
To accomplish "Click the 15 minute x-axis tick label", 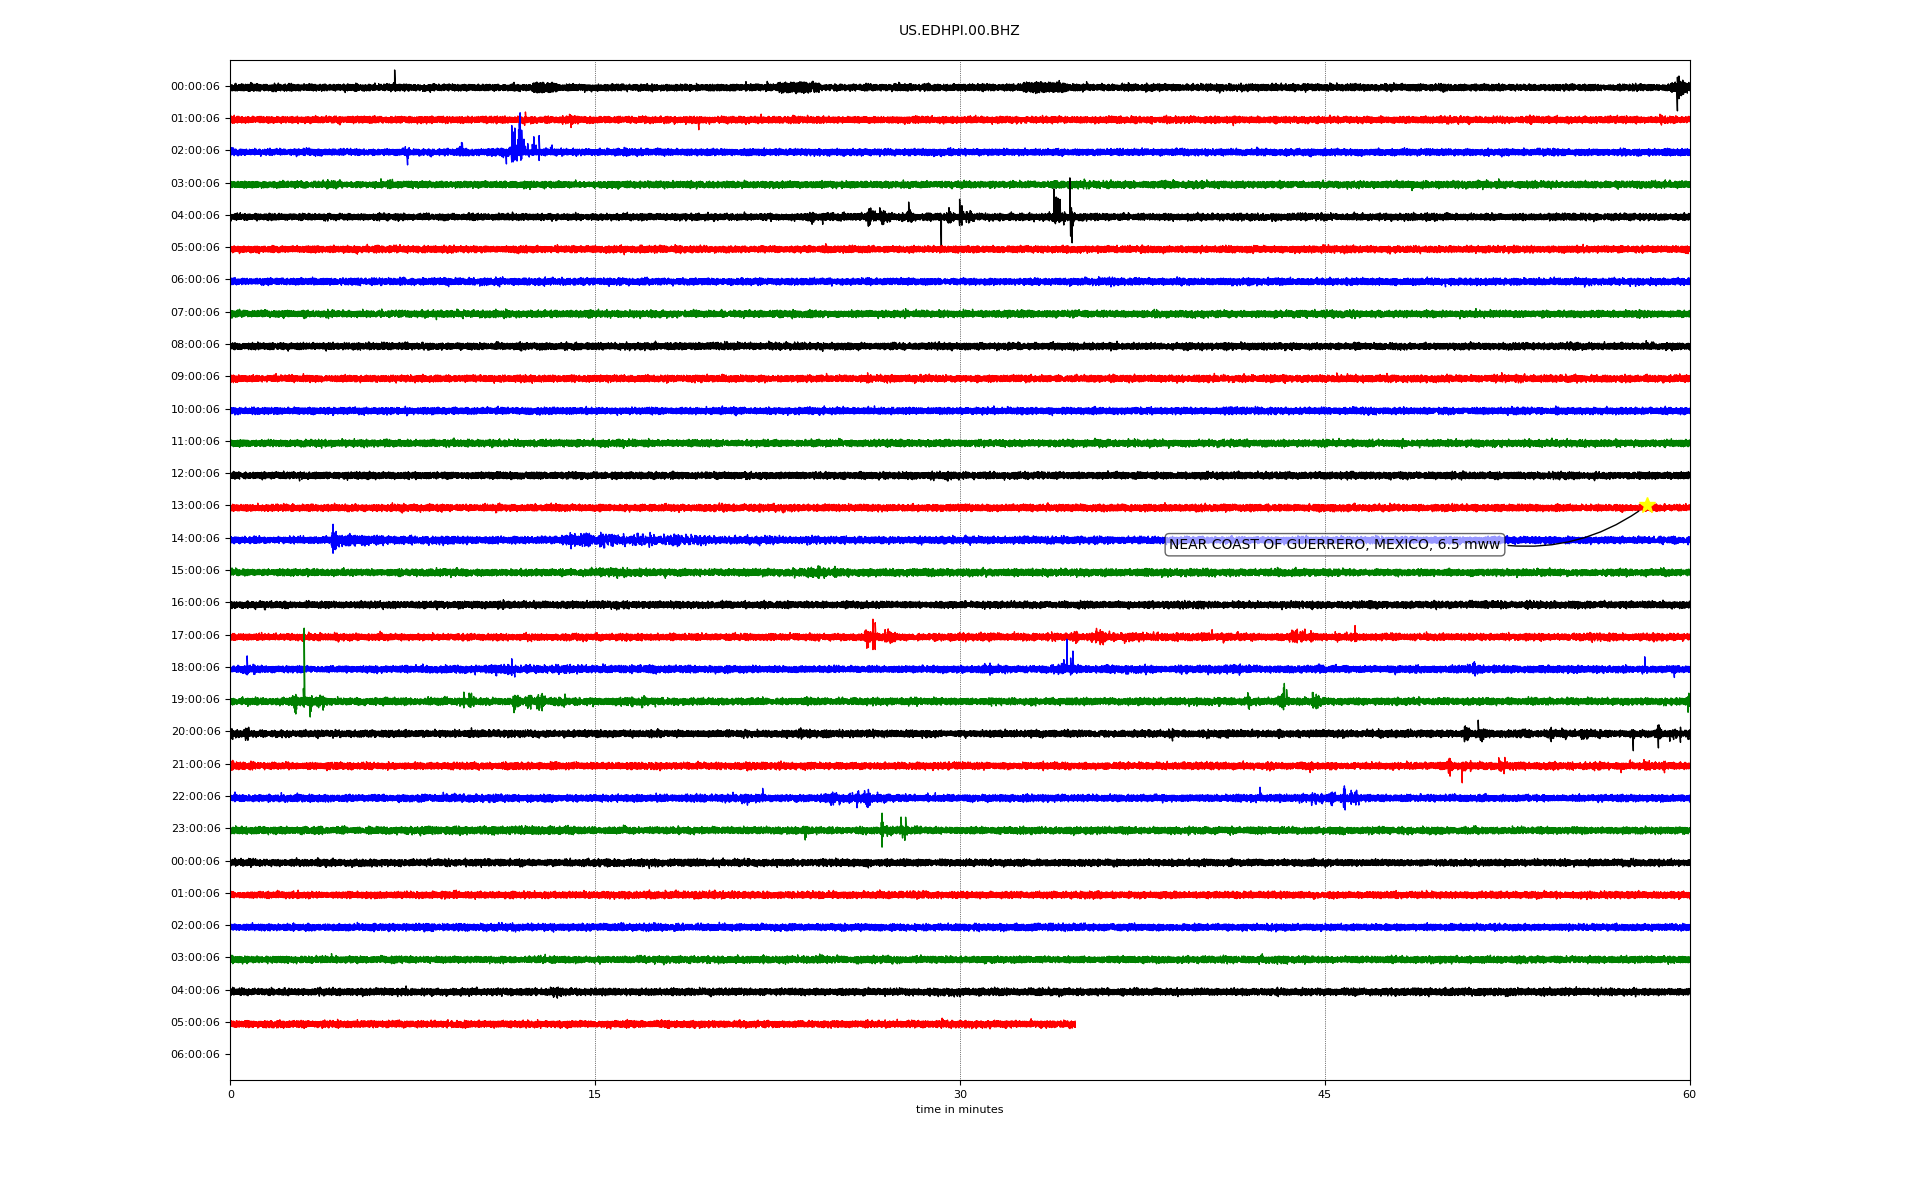I will click(595, 1095).
